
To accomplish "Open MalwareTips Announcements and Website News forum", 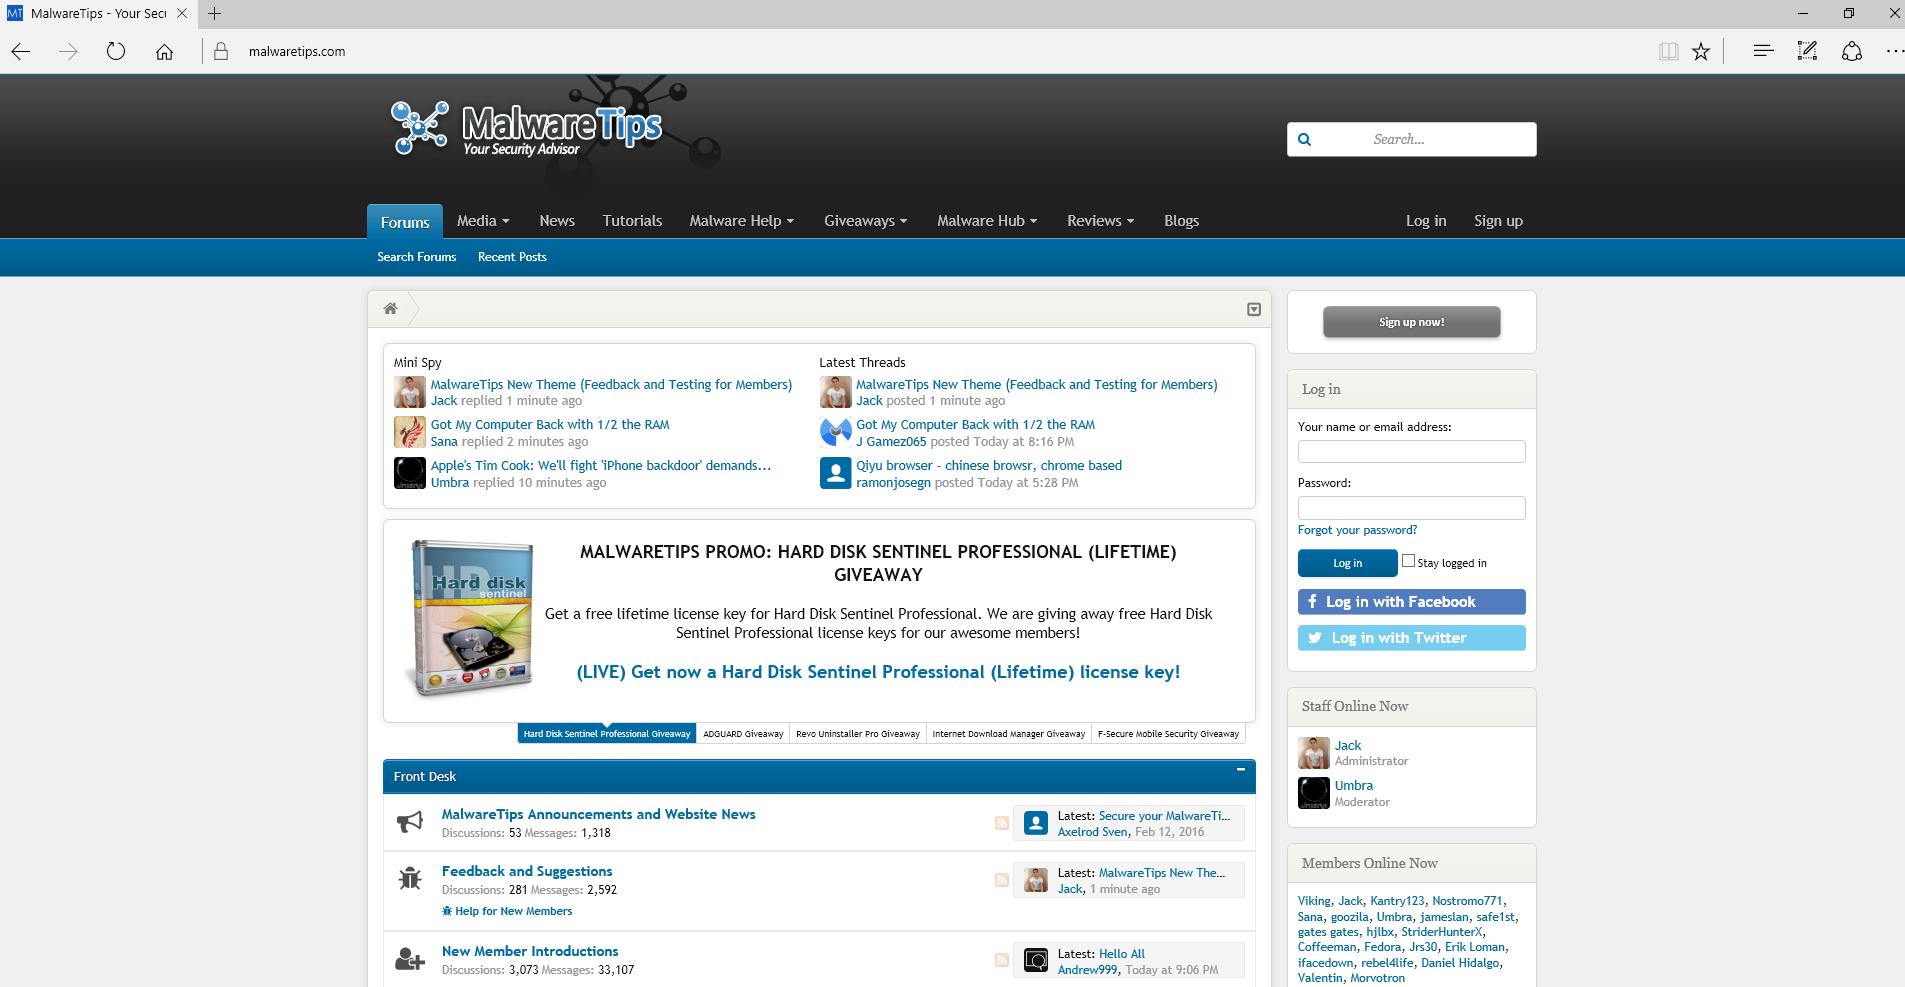I will [598, 814].
